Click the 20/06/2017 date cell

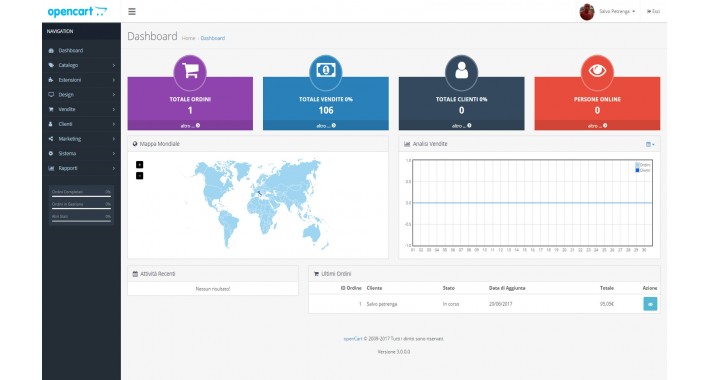(500, 304)
